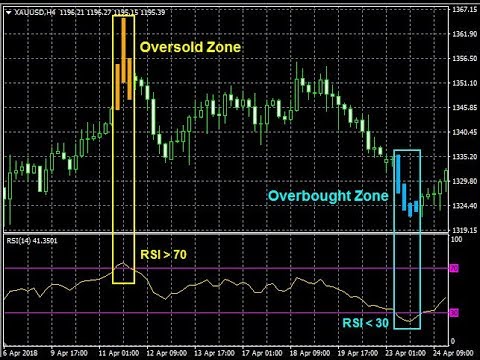The height and width of the screenshot is (360, 480).
Task: Select the 18 Apr 09:00 time label
Action: coord(310,353)
